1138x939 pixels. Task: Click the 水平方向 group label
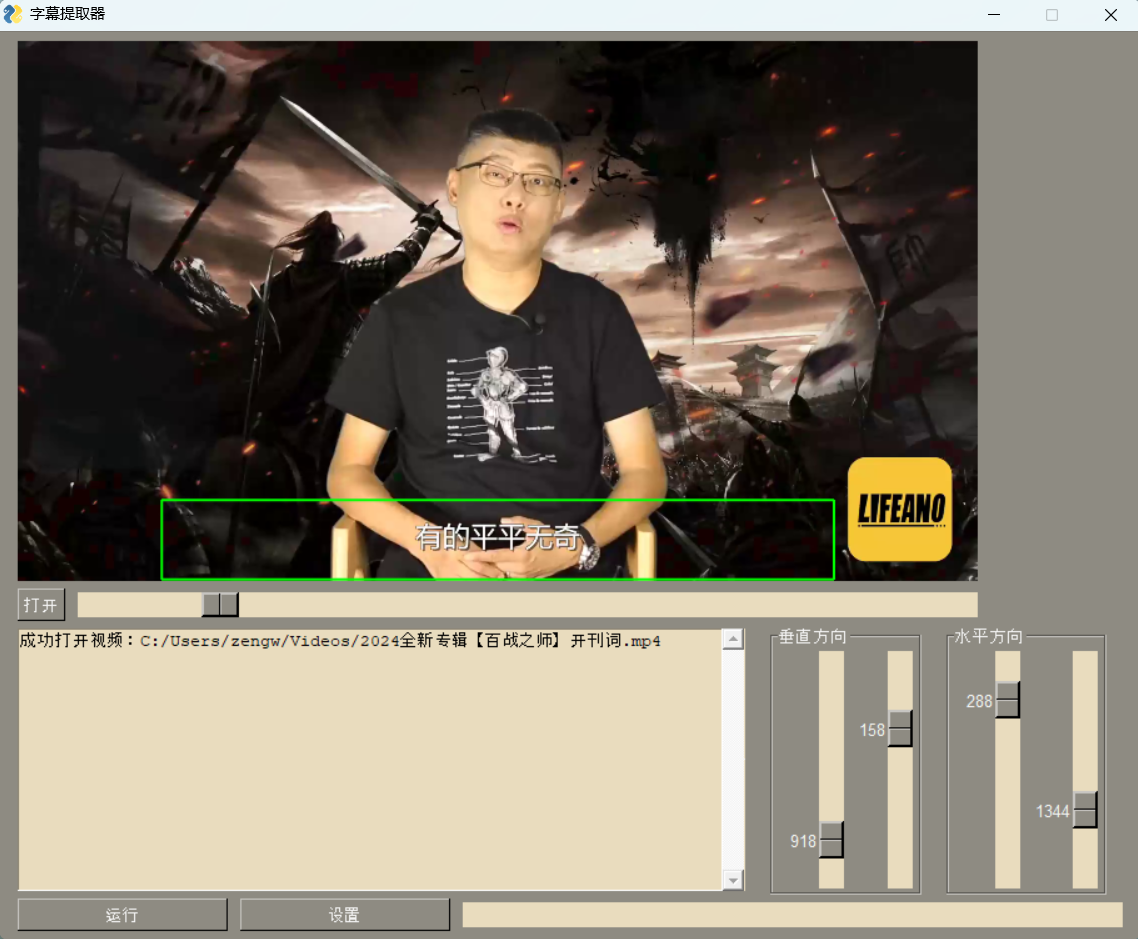(x=988, y=636)
